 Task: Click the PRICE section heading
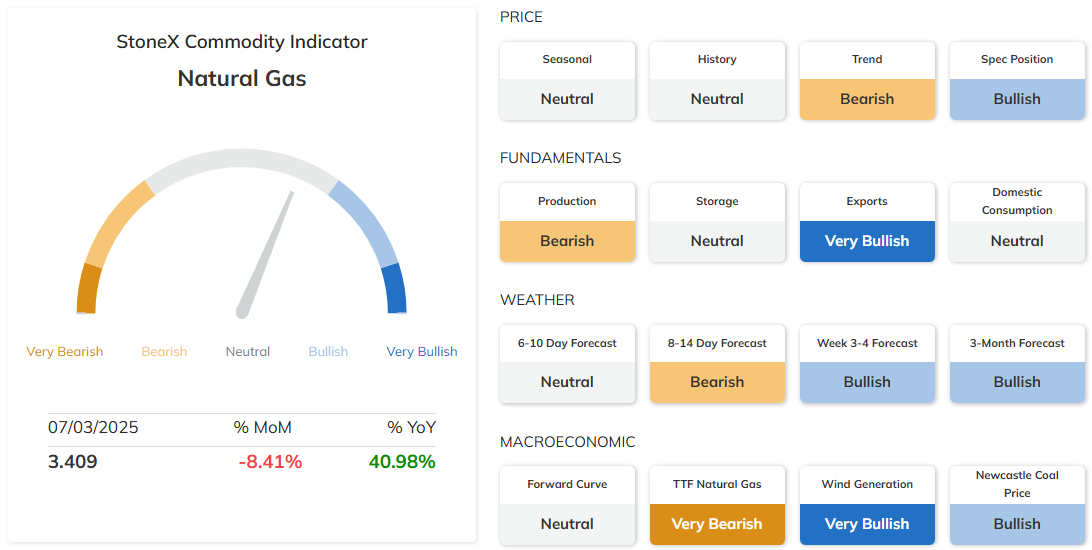(x=521, y=17)
